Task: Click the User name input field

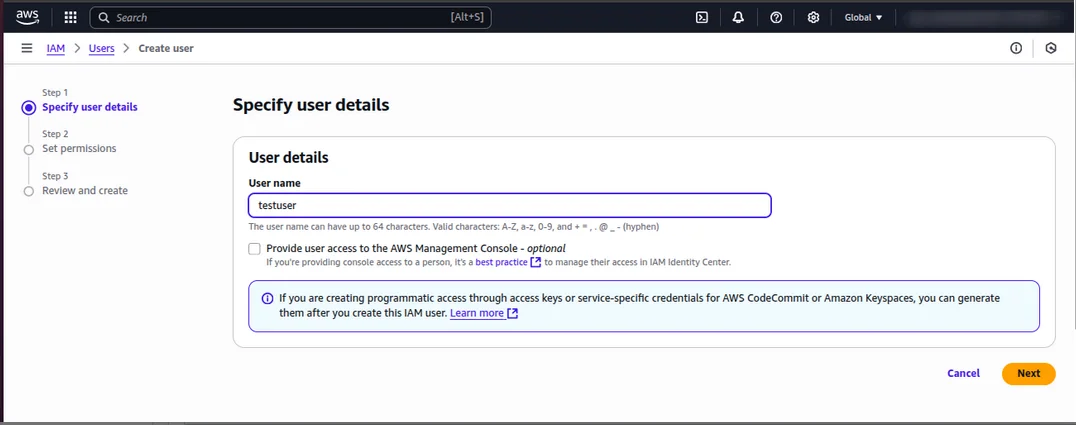Action: click(509, 205)
